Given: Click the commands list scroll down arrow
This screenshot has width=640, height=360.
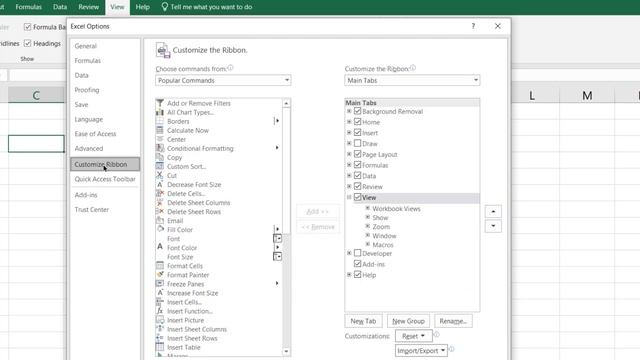Looking at the screenshot, I should [x=286, y=351].
